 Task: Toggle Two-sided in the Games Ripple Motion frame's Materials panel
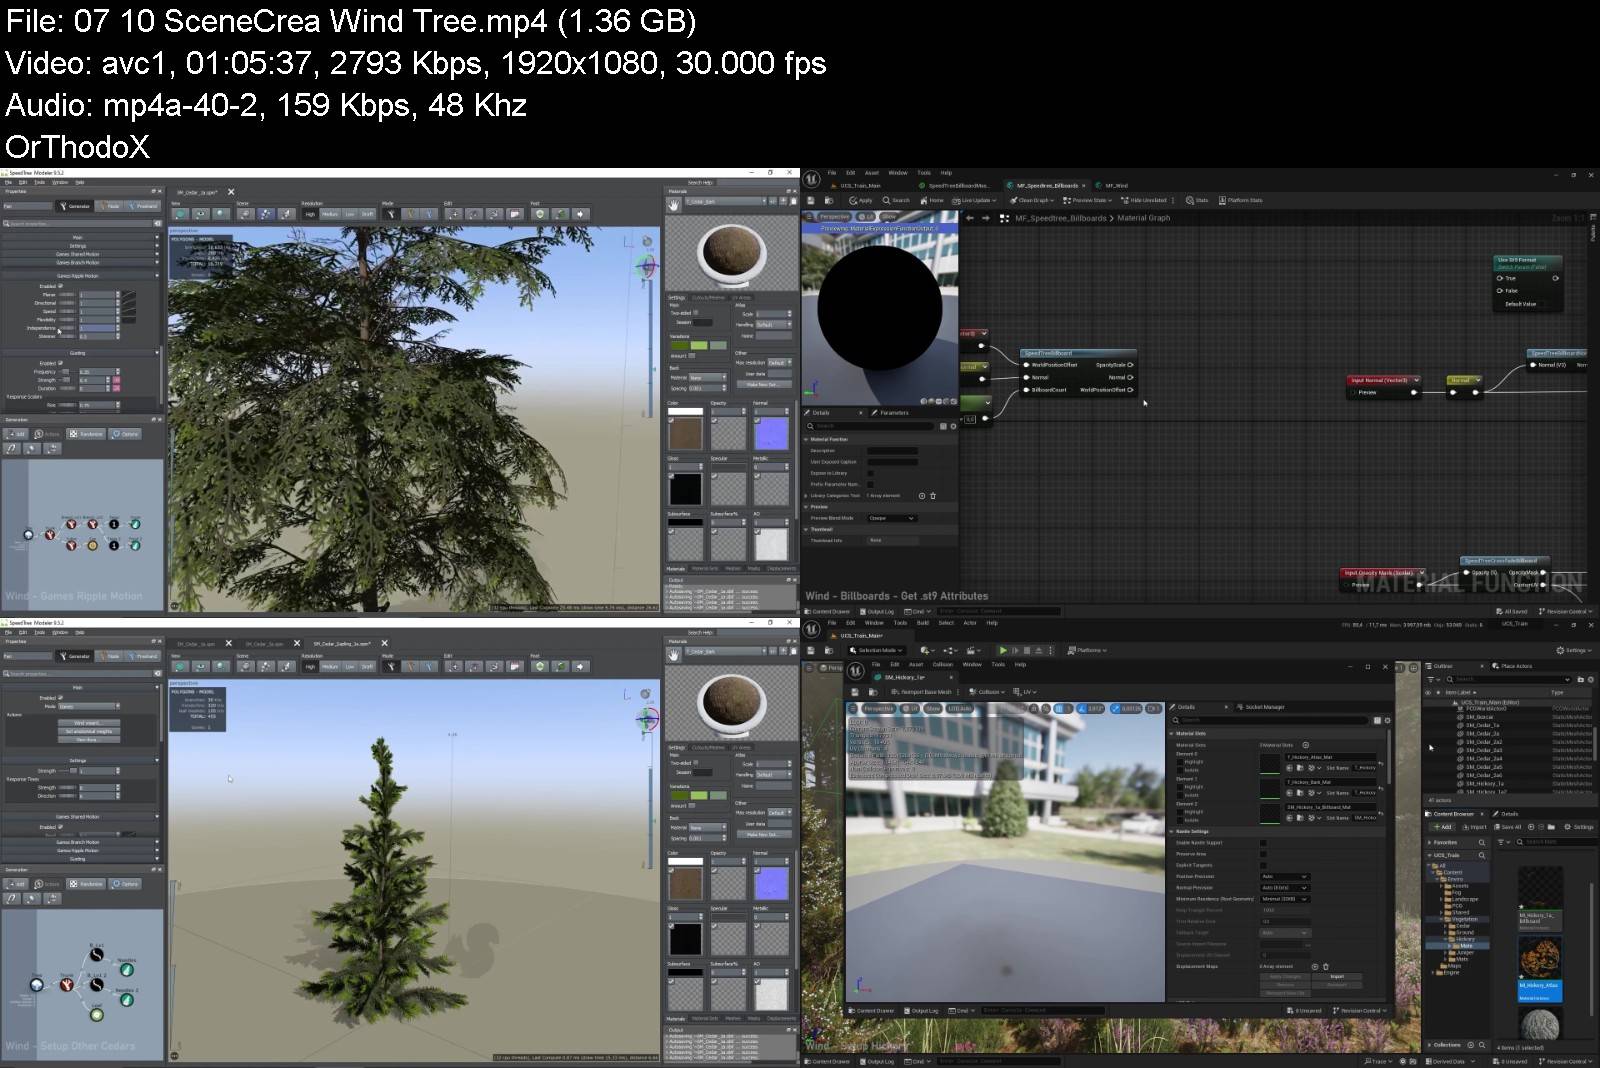[696, 313]
